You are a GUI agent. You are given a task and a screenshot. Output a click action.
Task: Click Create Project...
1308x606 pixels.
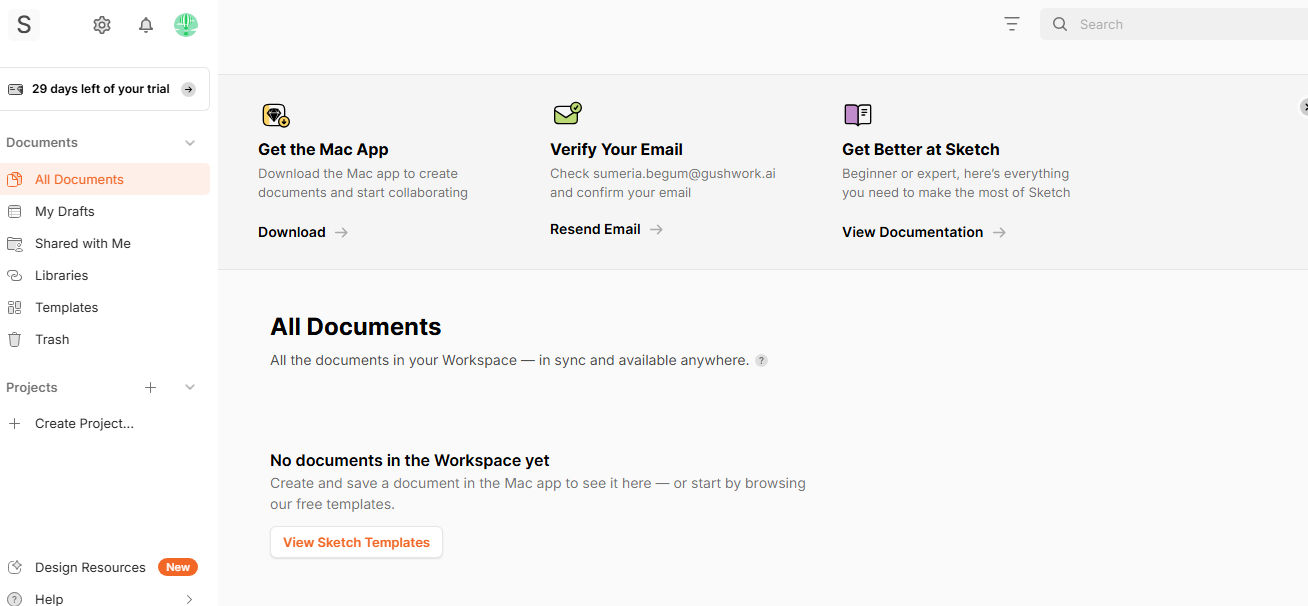(84, 424)
